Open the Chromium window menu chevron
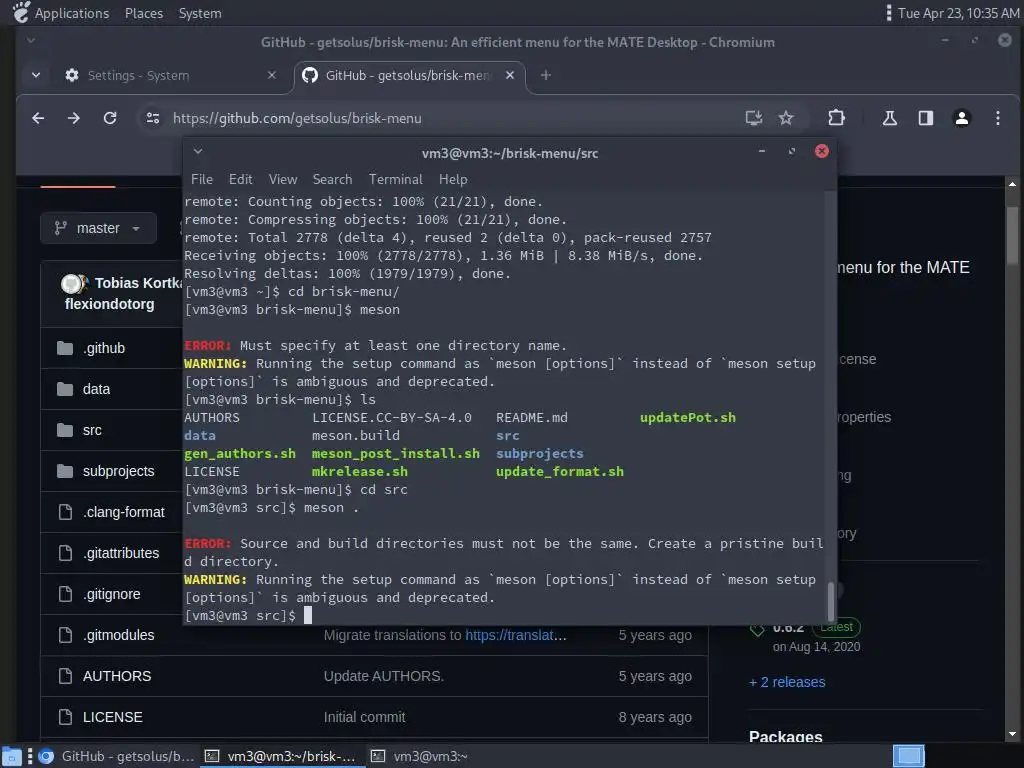 31,40
